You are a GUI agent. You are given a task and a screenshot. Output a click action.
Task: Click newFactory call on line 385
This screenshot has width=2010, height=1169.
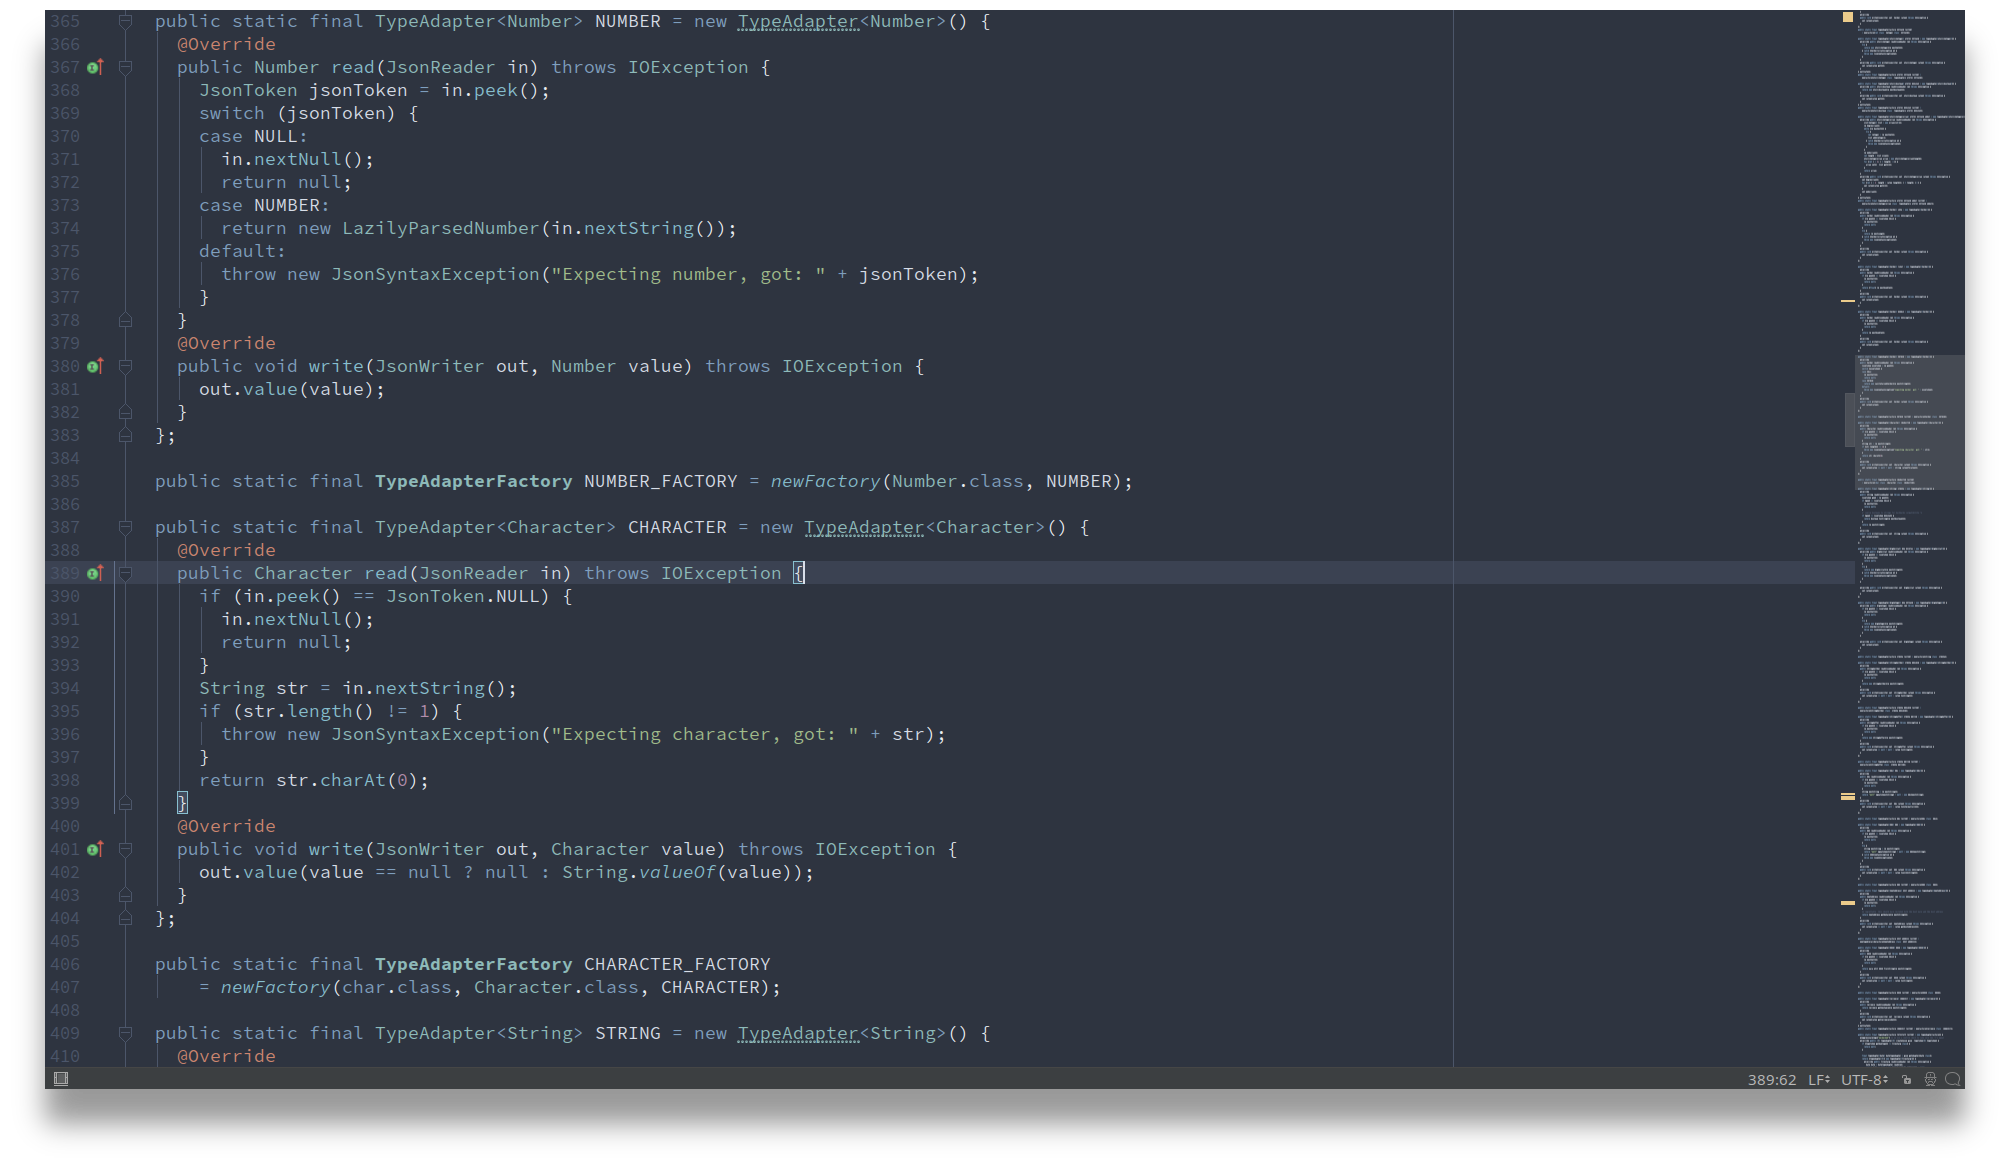825,481
